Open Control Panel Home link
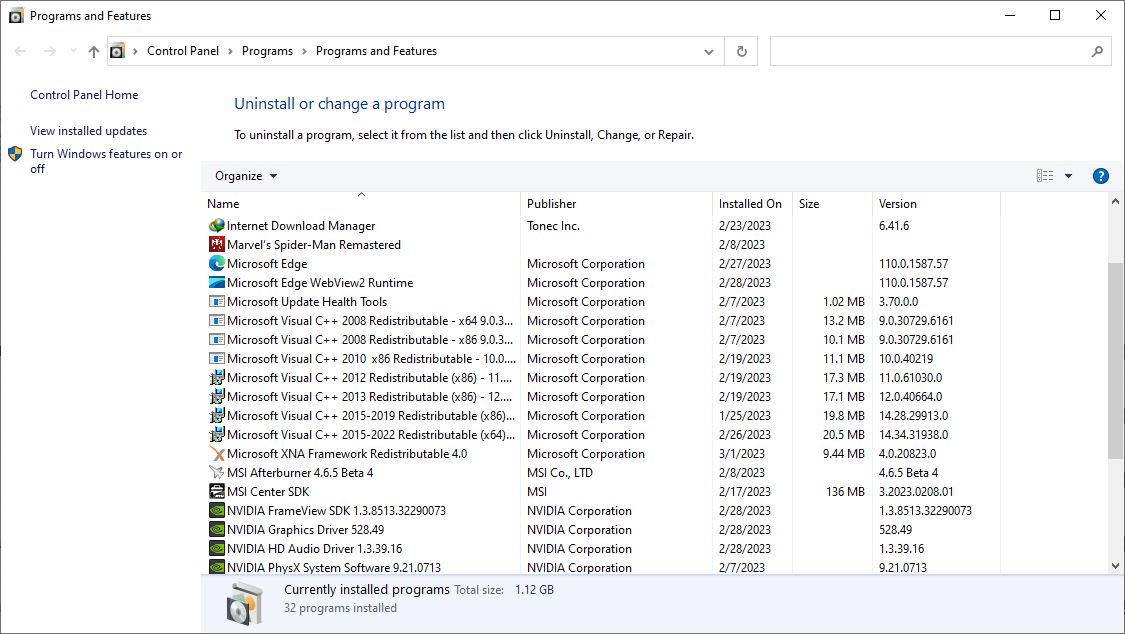This screenshot has height=634, width=1125. click(x=84, y=95)
